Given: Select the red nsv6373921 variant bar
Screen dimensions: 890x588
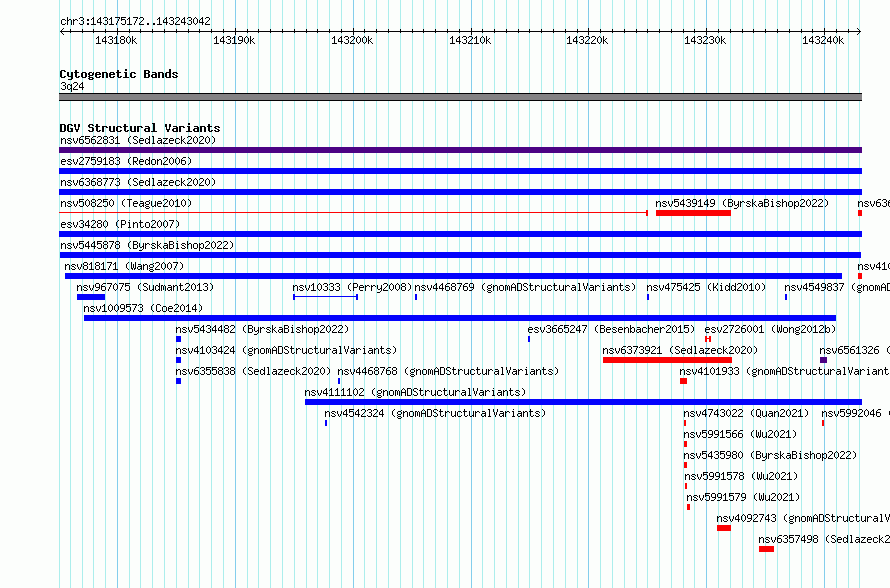Looking at the screenshot, I should click(668, 360).
